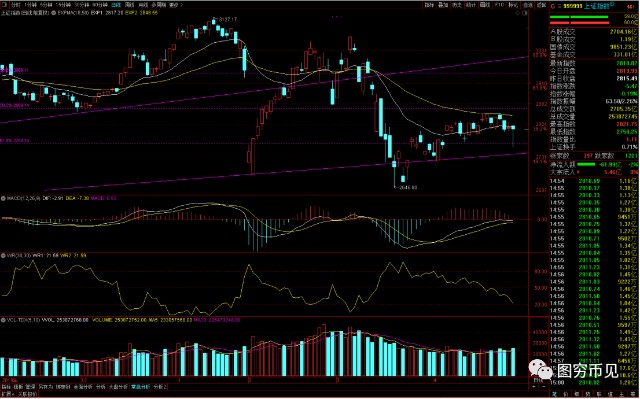Click 关联报价 in bottom bar
Viewport: 640px width, 399px height.
(x=28, y=395)
